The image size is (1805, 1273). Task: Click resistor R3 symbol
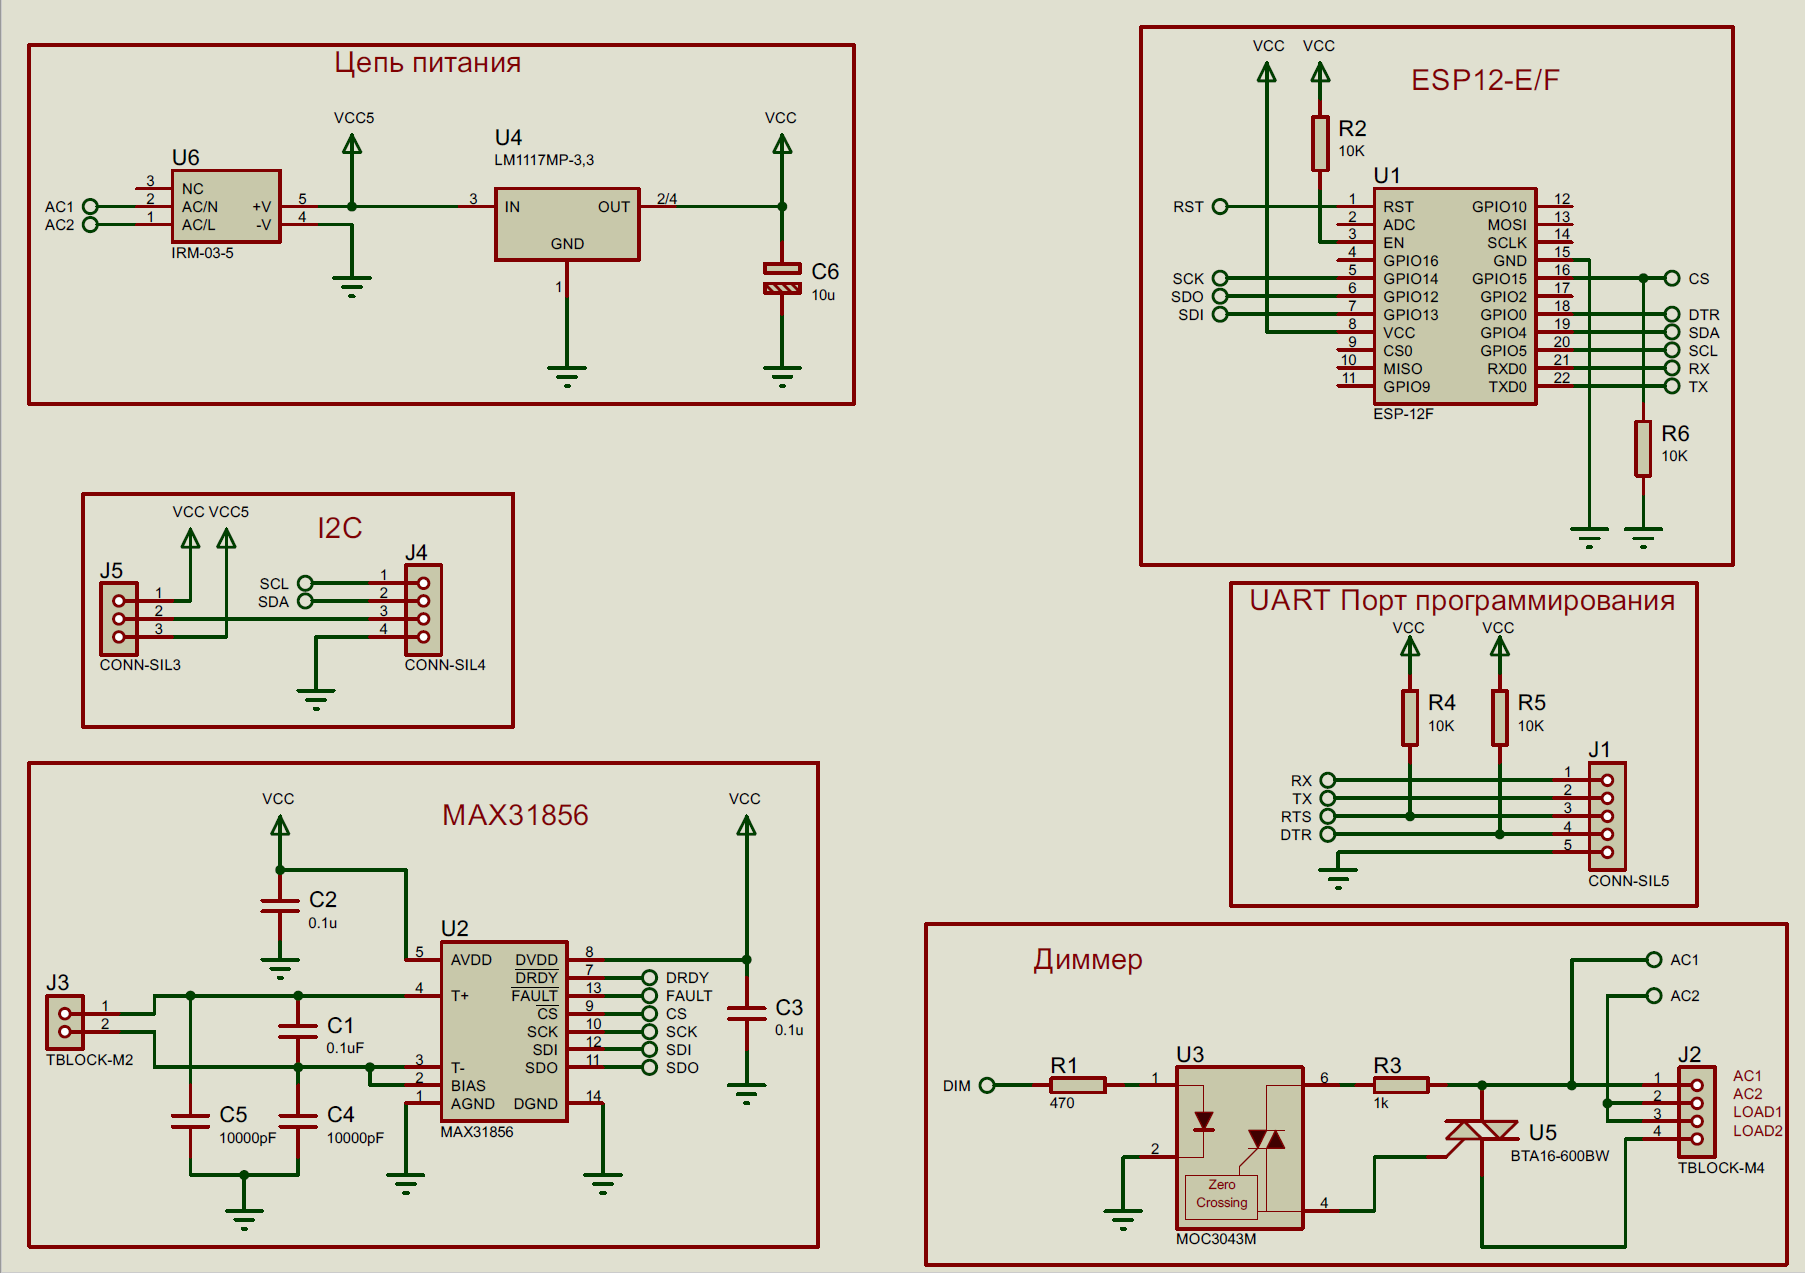(x=1401, y=1085)
